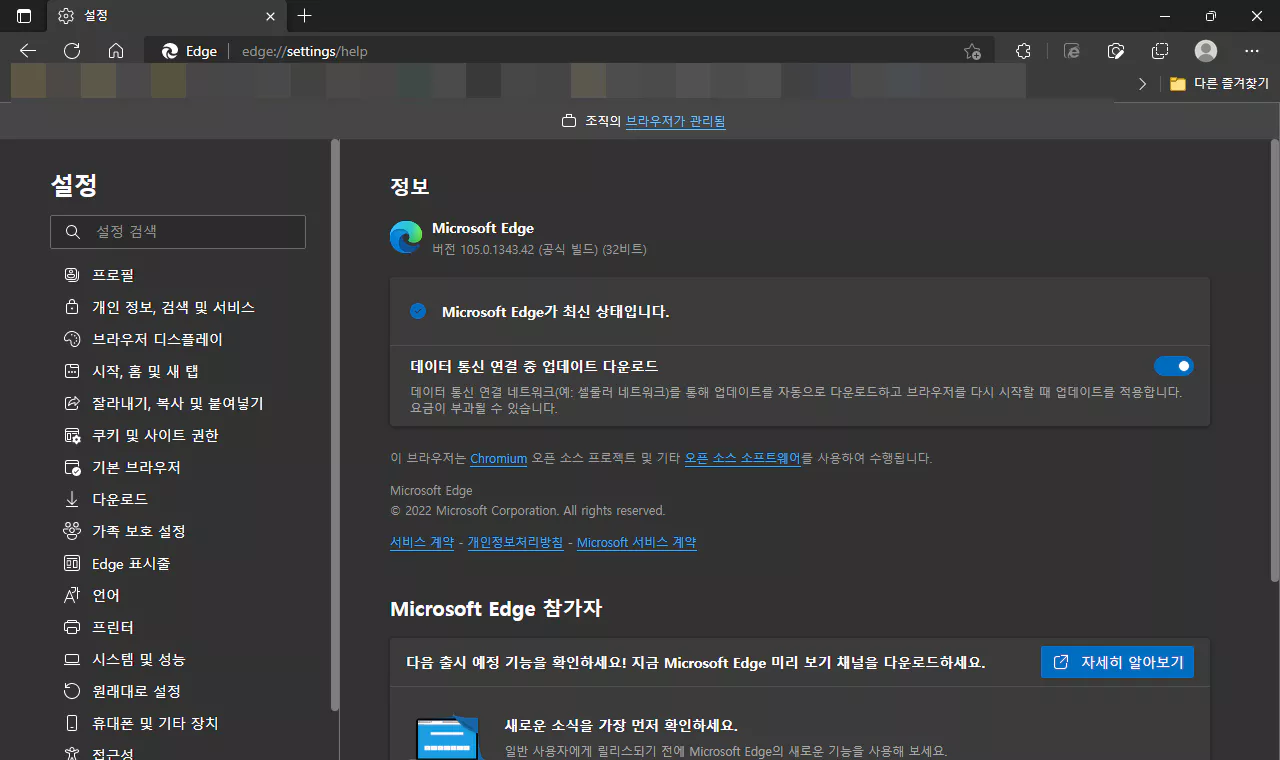Click the search magnifier icon in settings
This screenshot has width=1280, height=760.
[72, 231]
